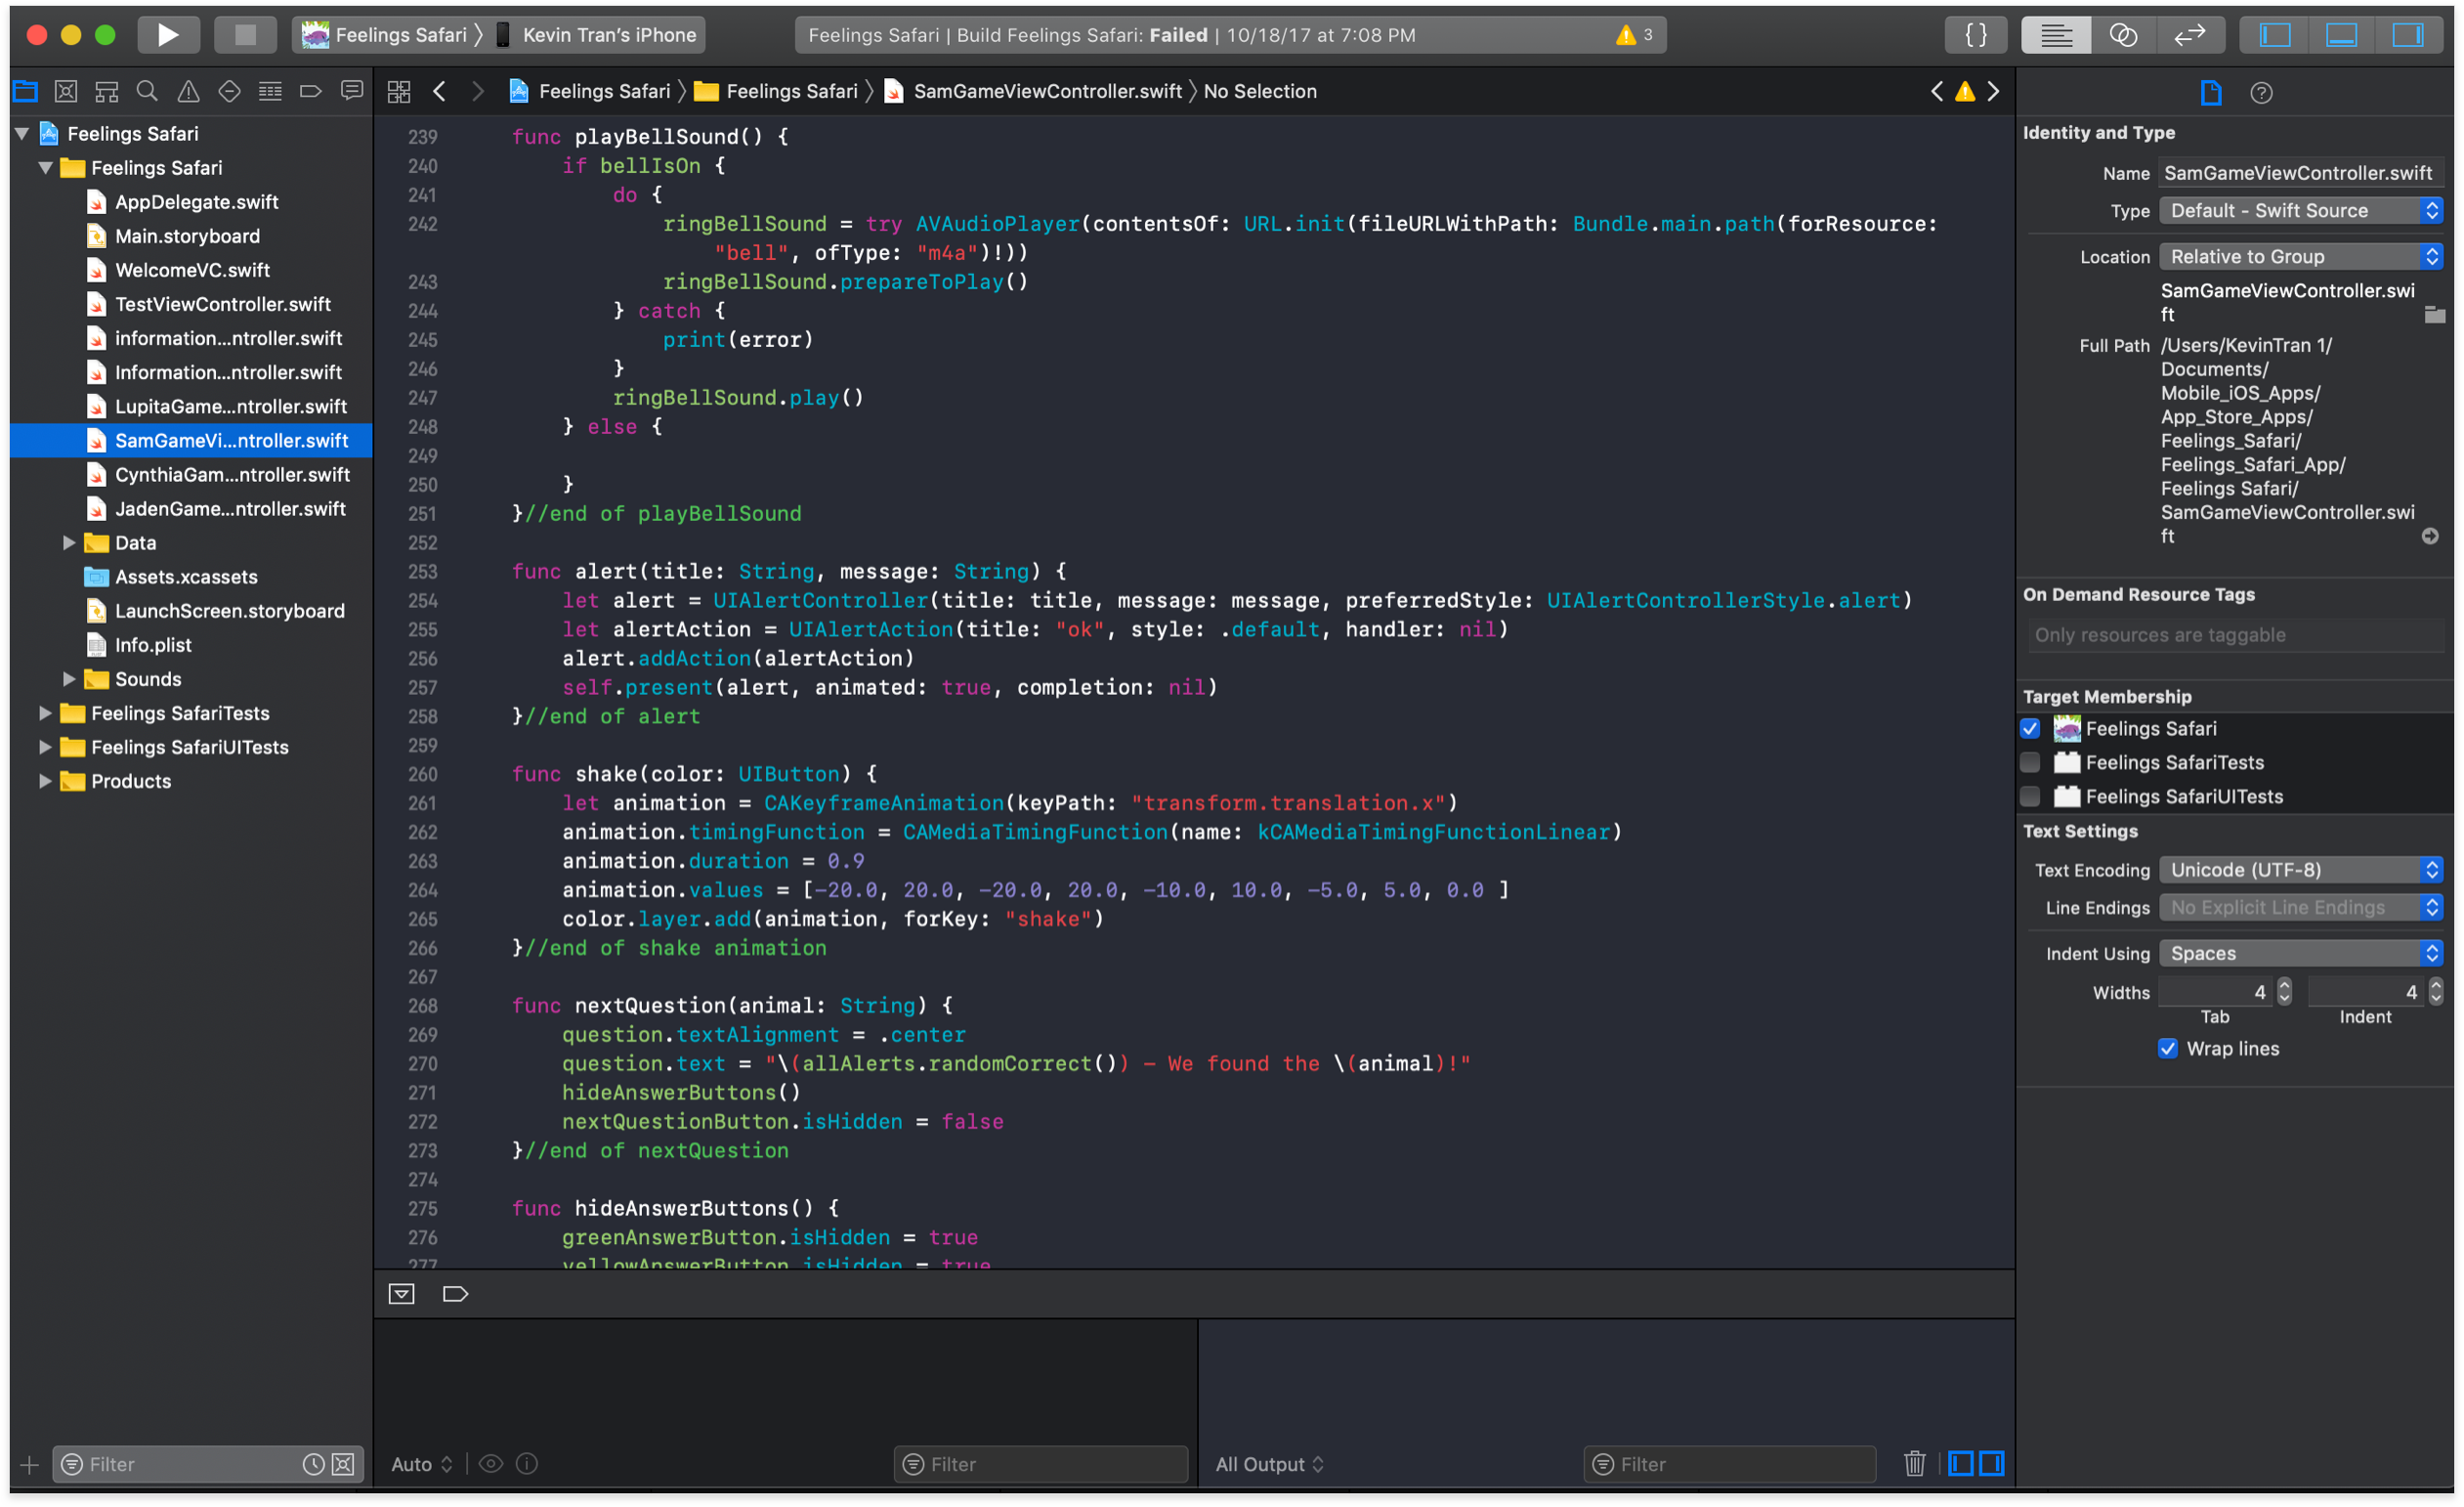2464x1507 pixels.
Task: Check Feelings SafariTests target membership
Action: point(2029,762)
